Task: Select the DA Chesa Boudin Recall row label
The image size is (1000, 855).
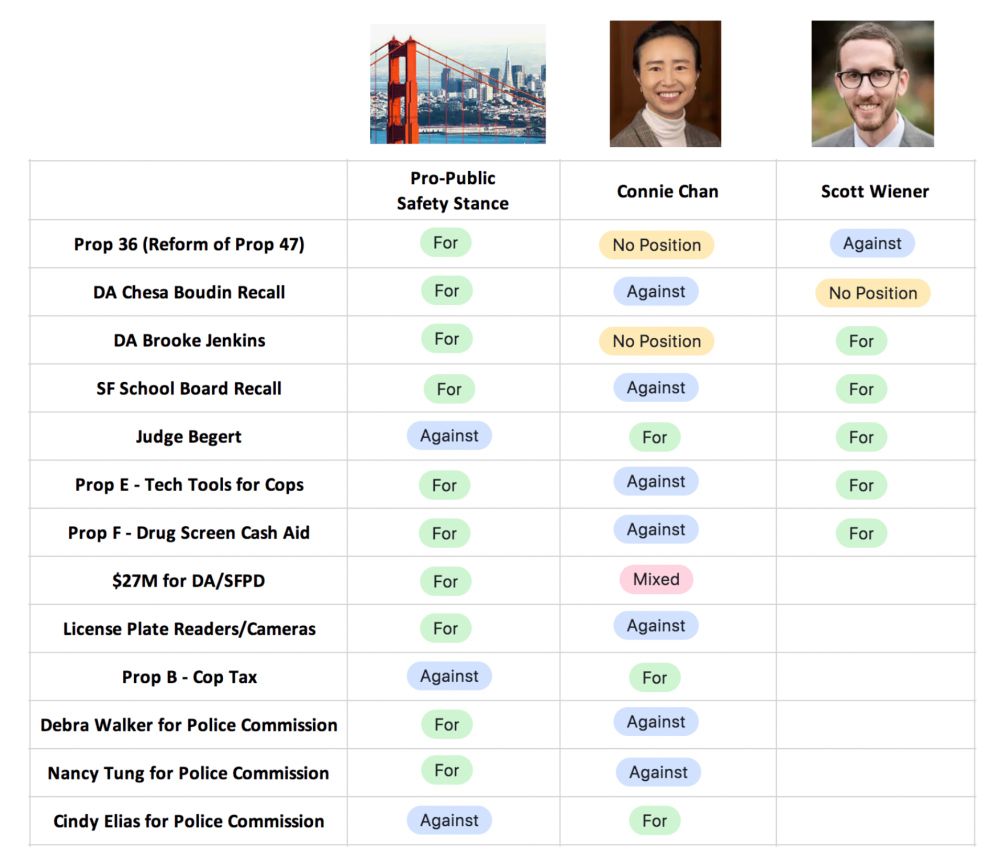Action: 189,292
